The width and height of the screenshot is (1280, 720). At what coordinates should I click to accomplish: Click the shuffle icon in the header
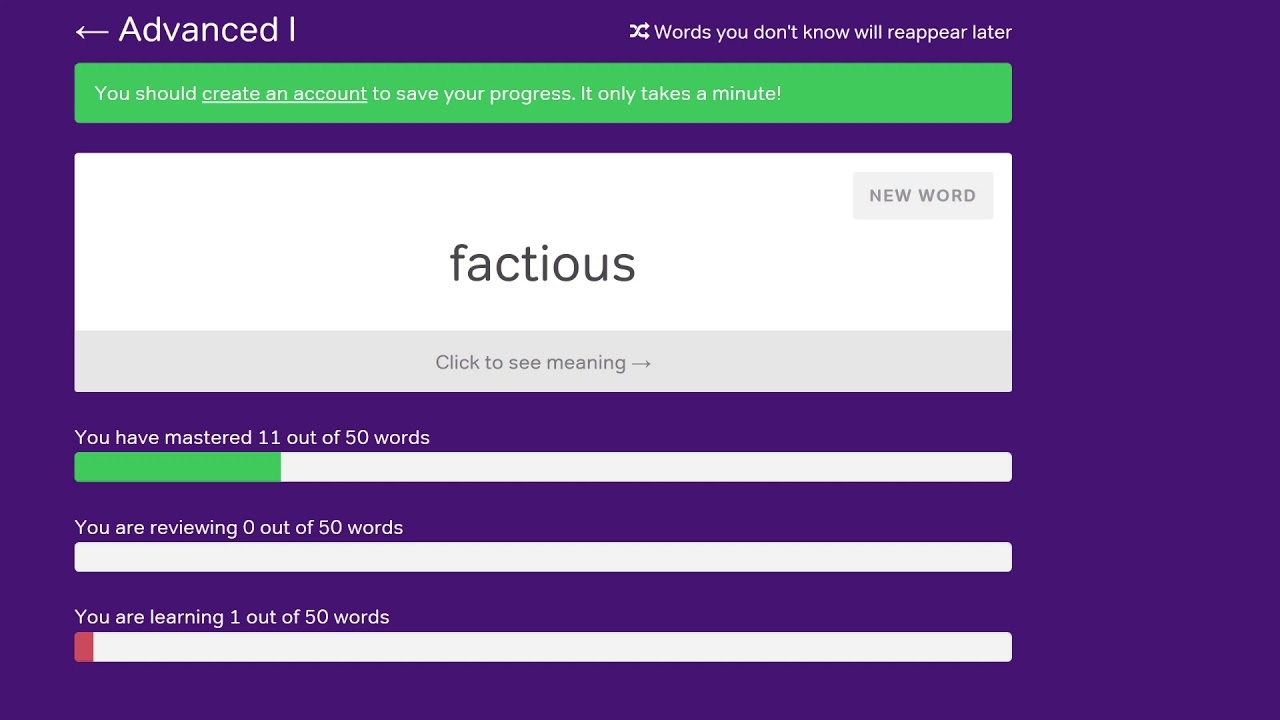[639, 32]
